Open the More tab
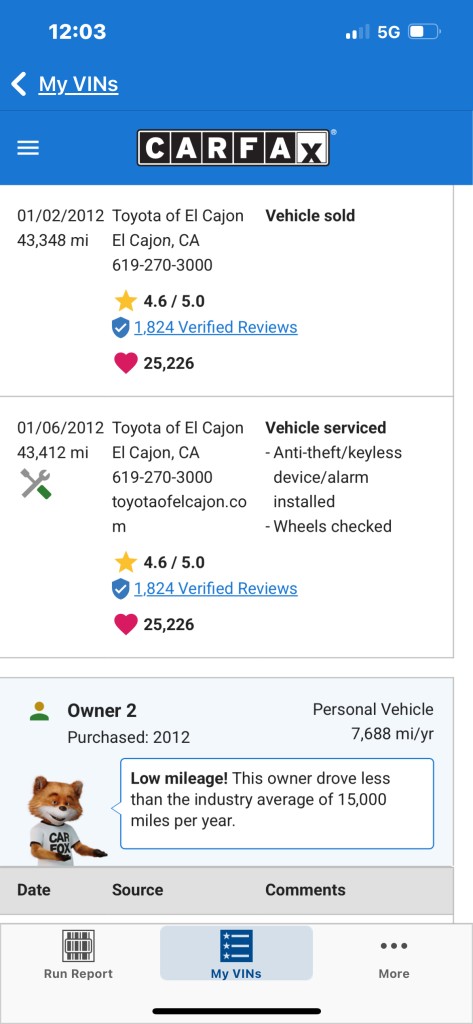473x1024 pixels. coord(394,955)
